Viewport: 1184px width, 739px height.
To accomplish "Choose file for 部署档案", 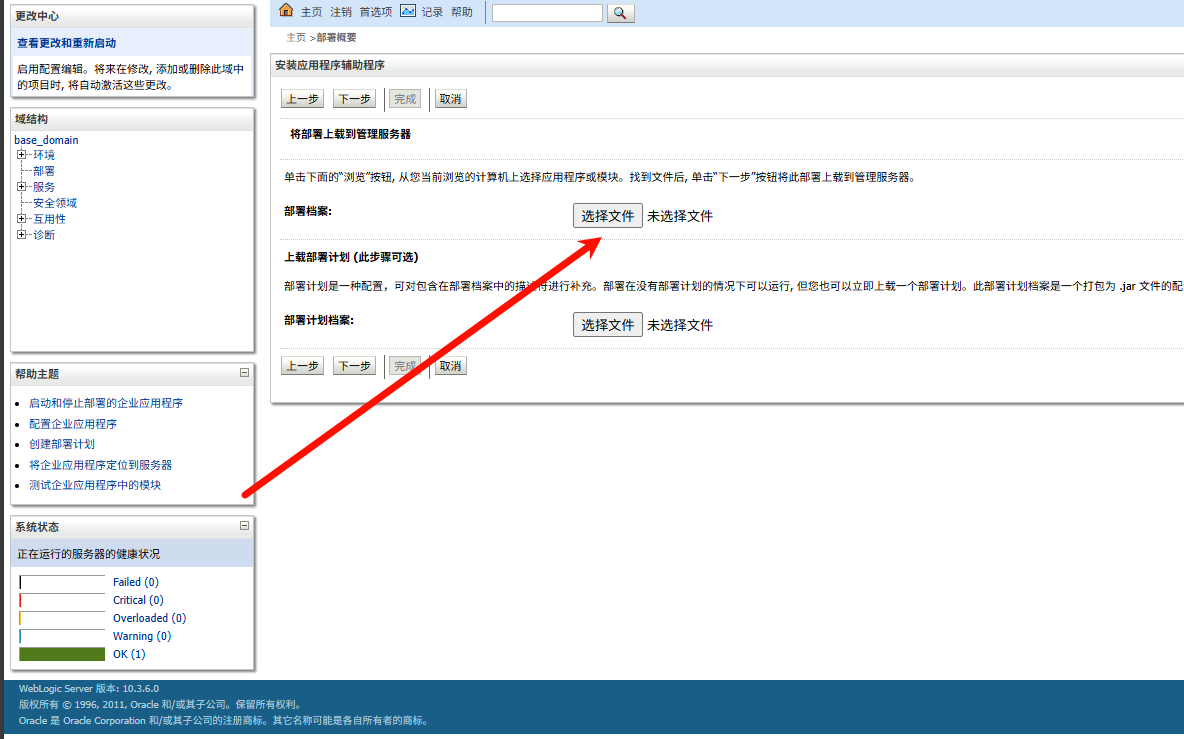I will coord(608,216).
